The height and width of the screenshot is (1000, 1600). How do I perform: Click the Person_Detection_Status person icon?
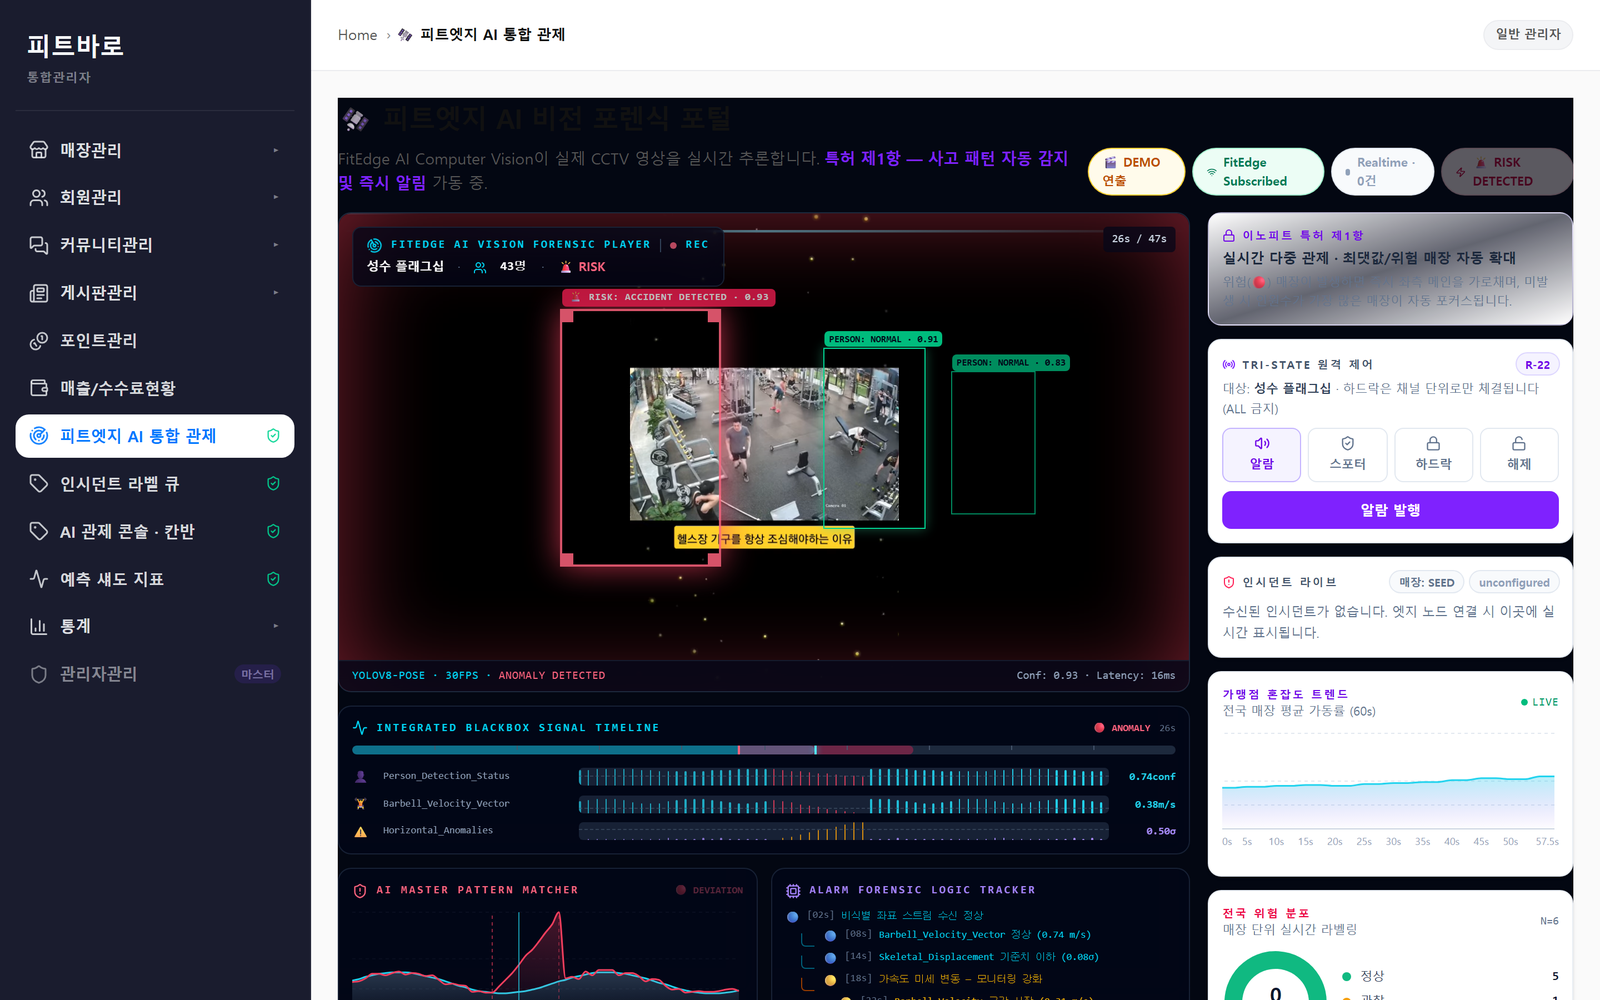(361, 776)
